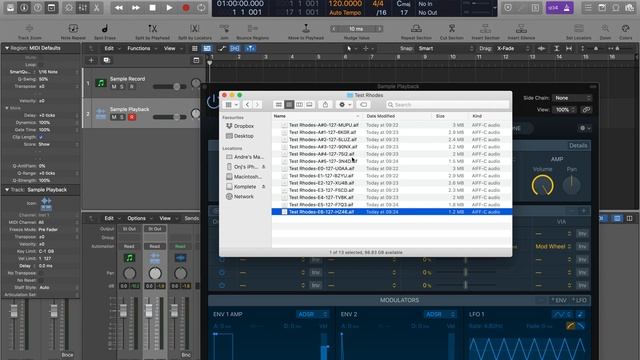The image size is (640, 360).
Task: Open the Quick Help button
Action: tap(38, 8)
